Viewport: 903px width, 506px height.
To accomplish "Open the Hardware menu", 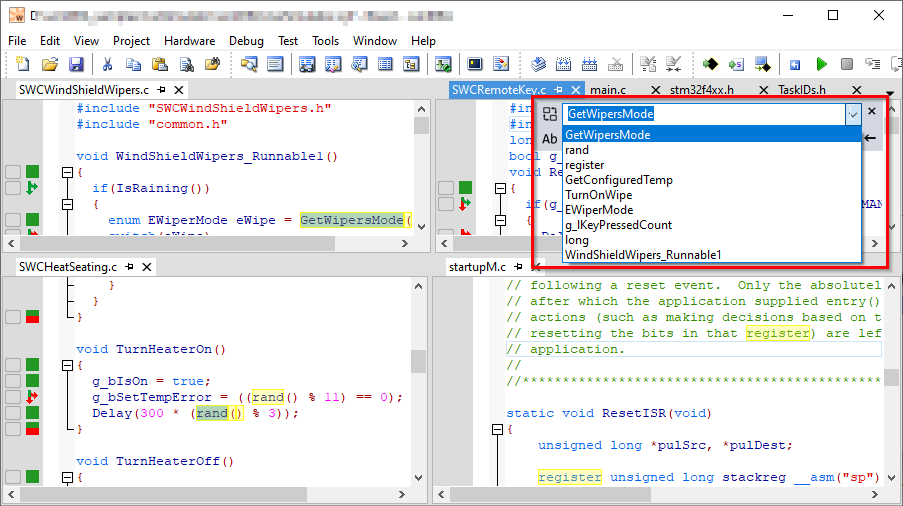I will click(x=189, y=41).
